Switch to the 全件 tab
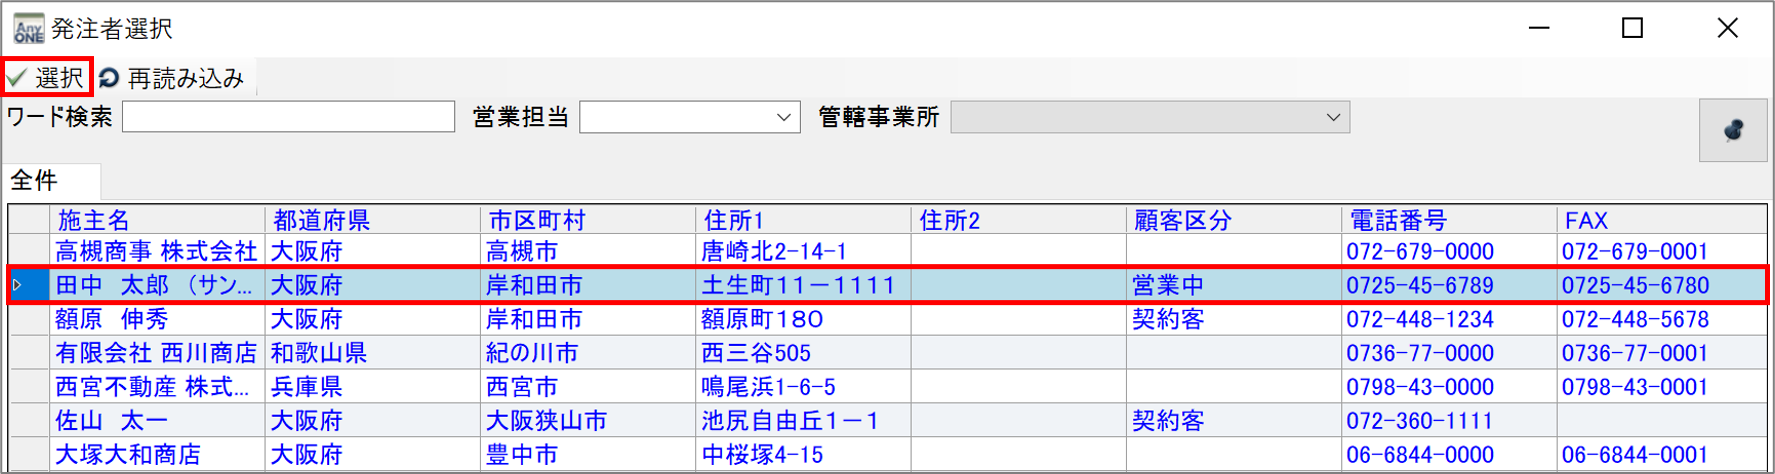This screenshot has height=474, width=1775. pos(35,181)
